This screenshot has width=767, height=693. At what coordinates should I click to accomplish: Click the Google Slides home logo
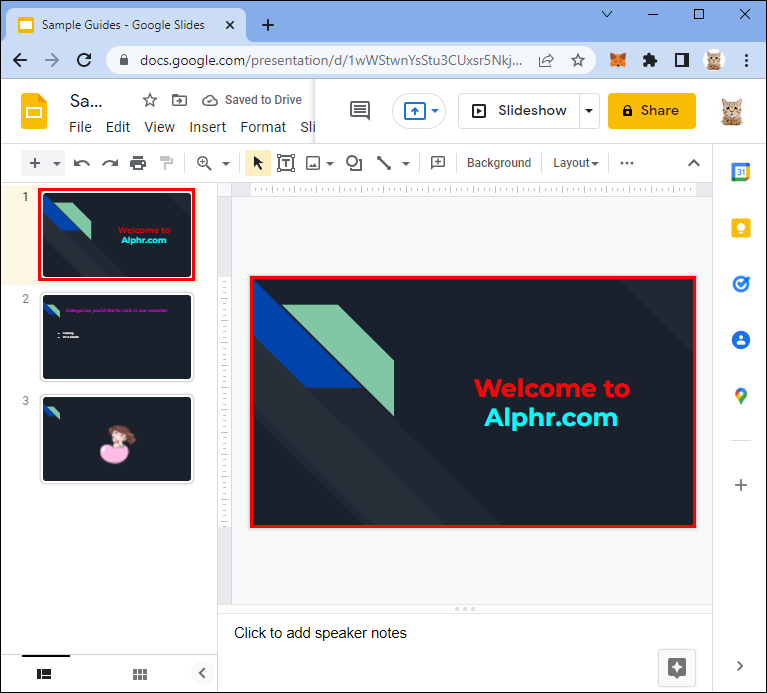(34, 111)
